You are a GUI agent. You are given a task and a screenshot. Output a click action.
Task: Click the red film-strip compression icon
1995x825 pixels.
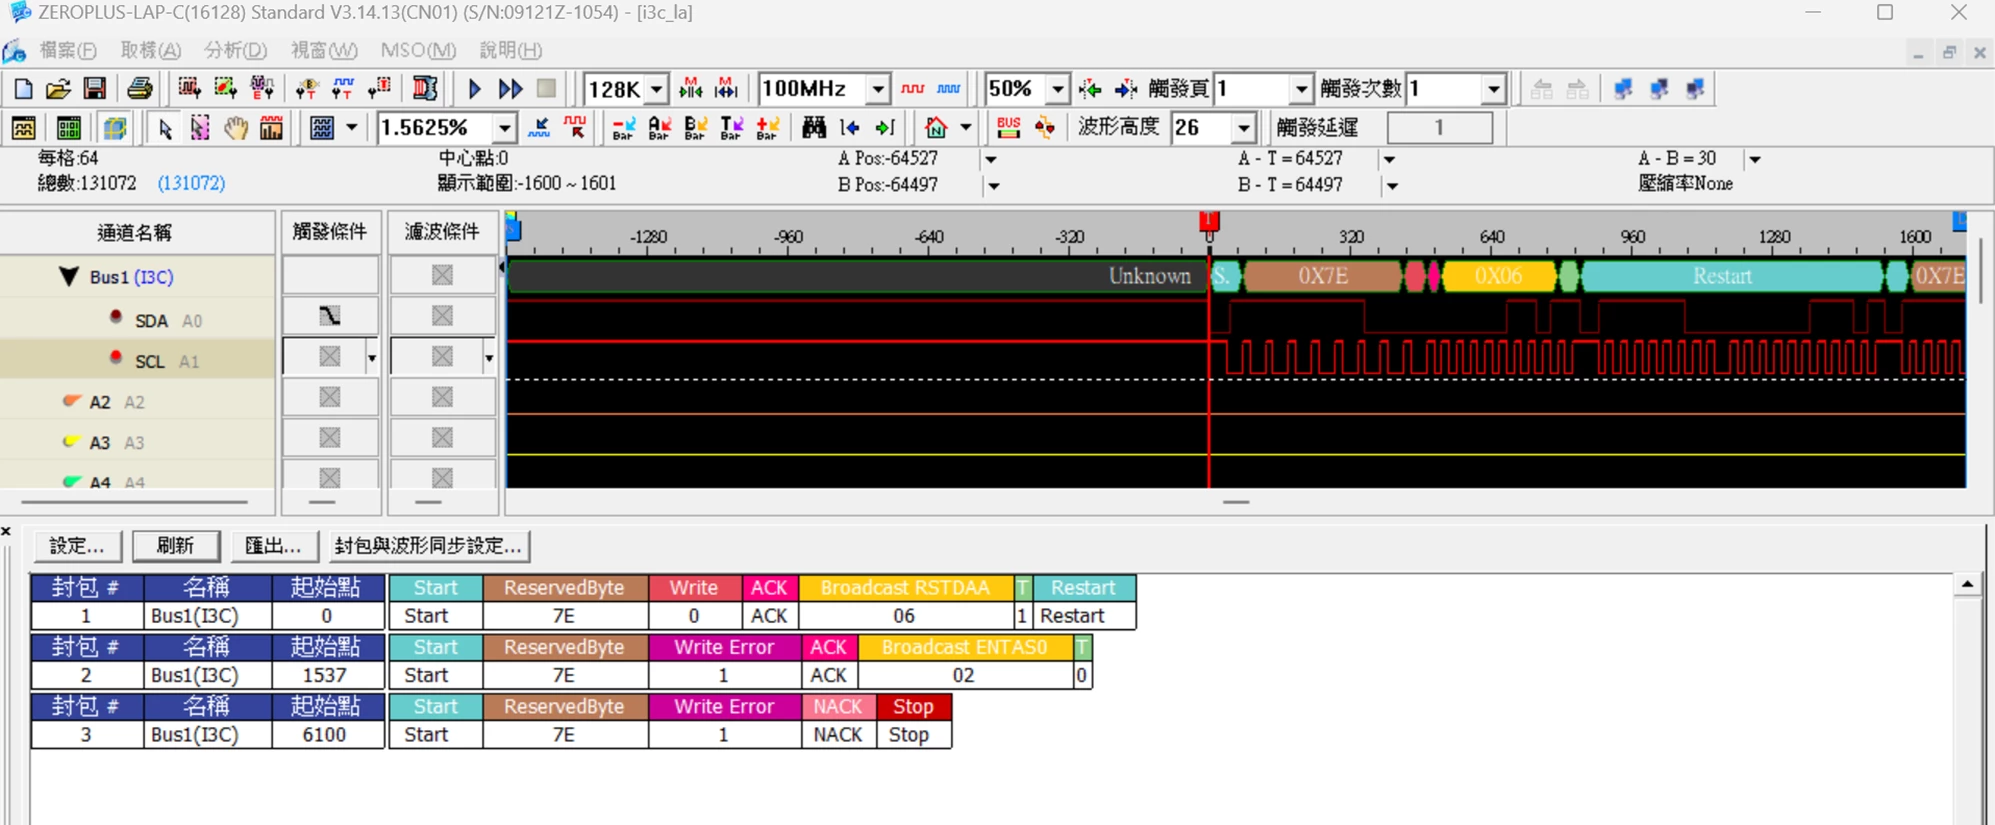pos(425,89)
